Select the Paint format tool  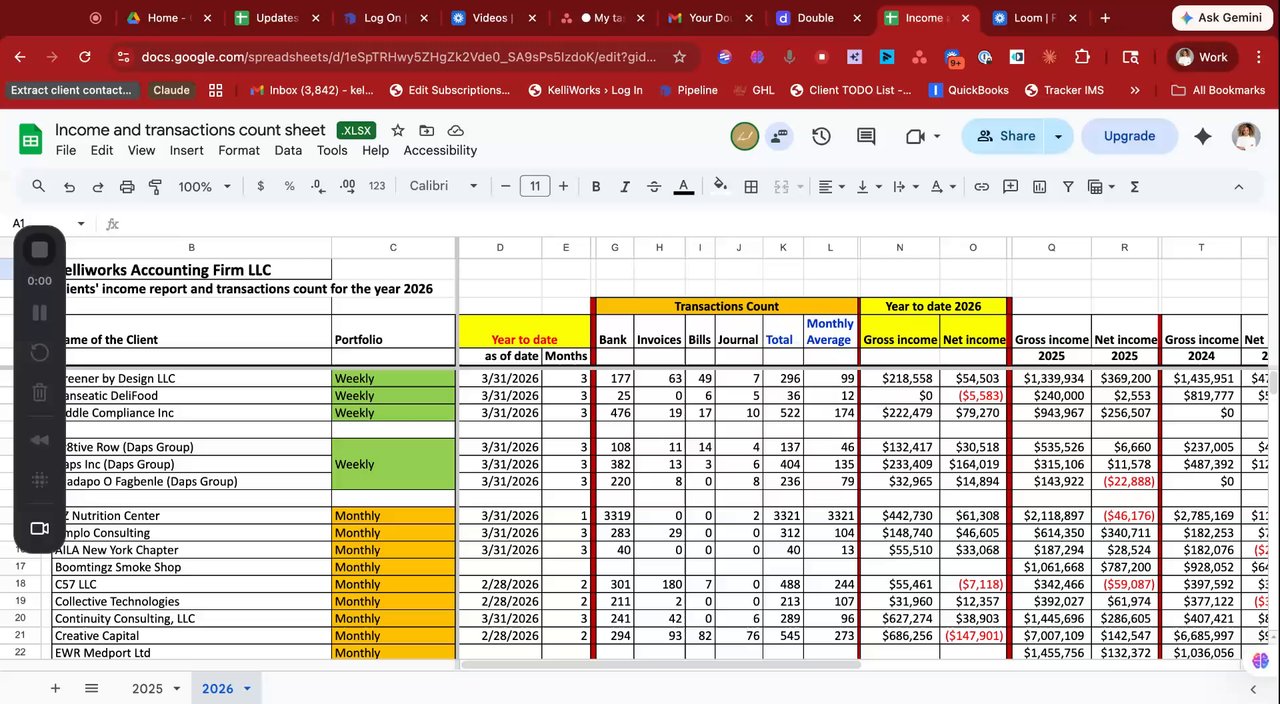tap(155, 187)
